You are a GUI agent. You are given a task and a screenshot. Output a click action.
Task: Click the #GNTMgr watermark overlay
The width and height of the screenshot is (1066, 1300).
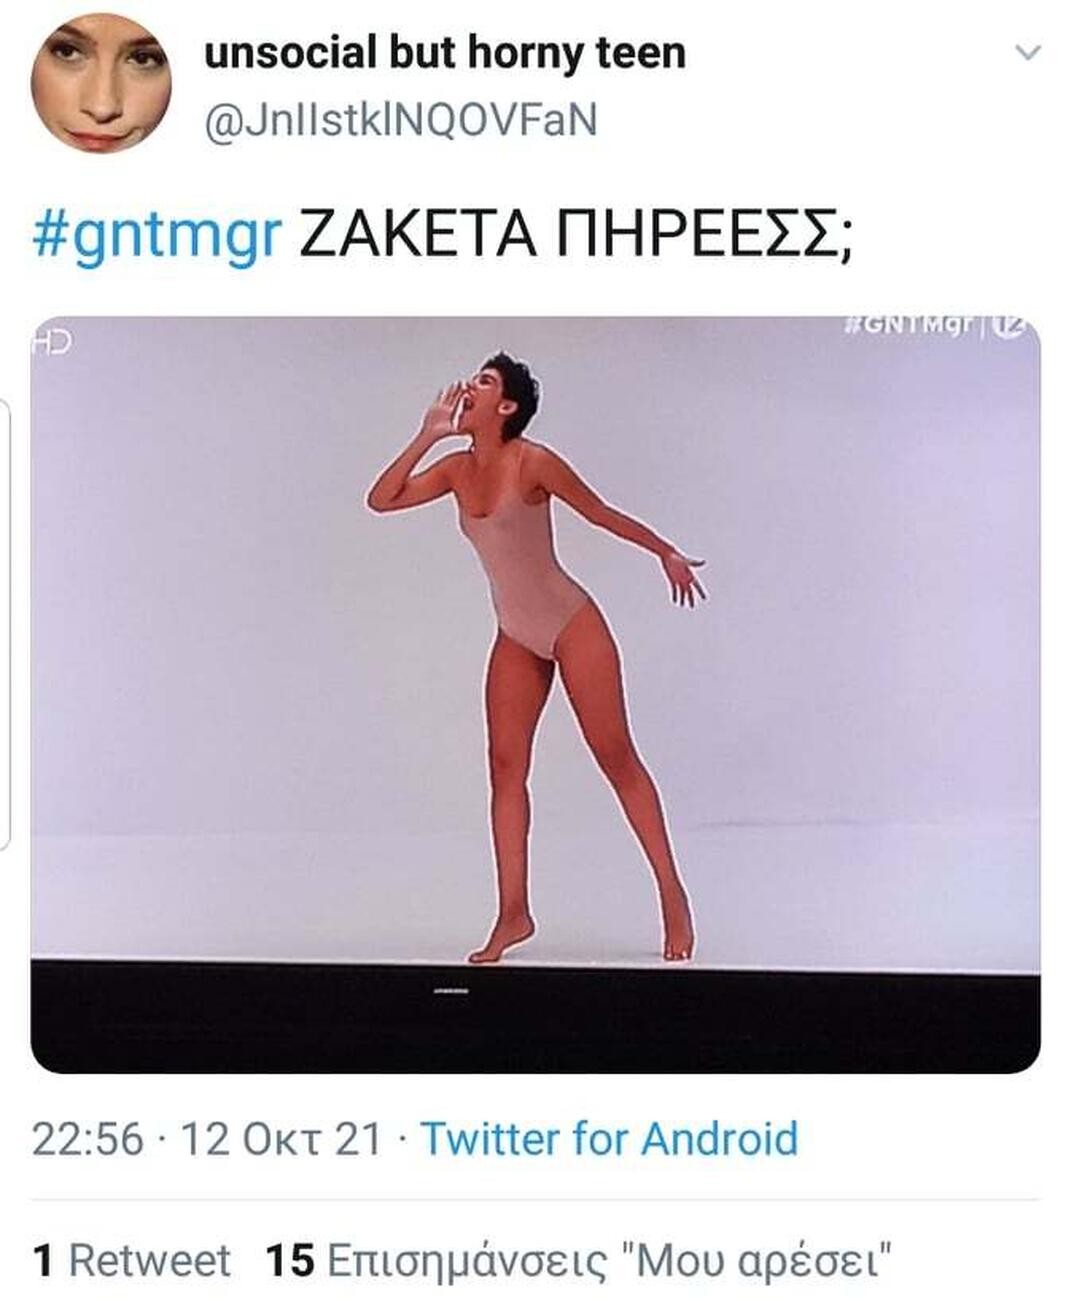click(x=910, y=324)
